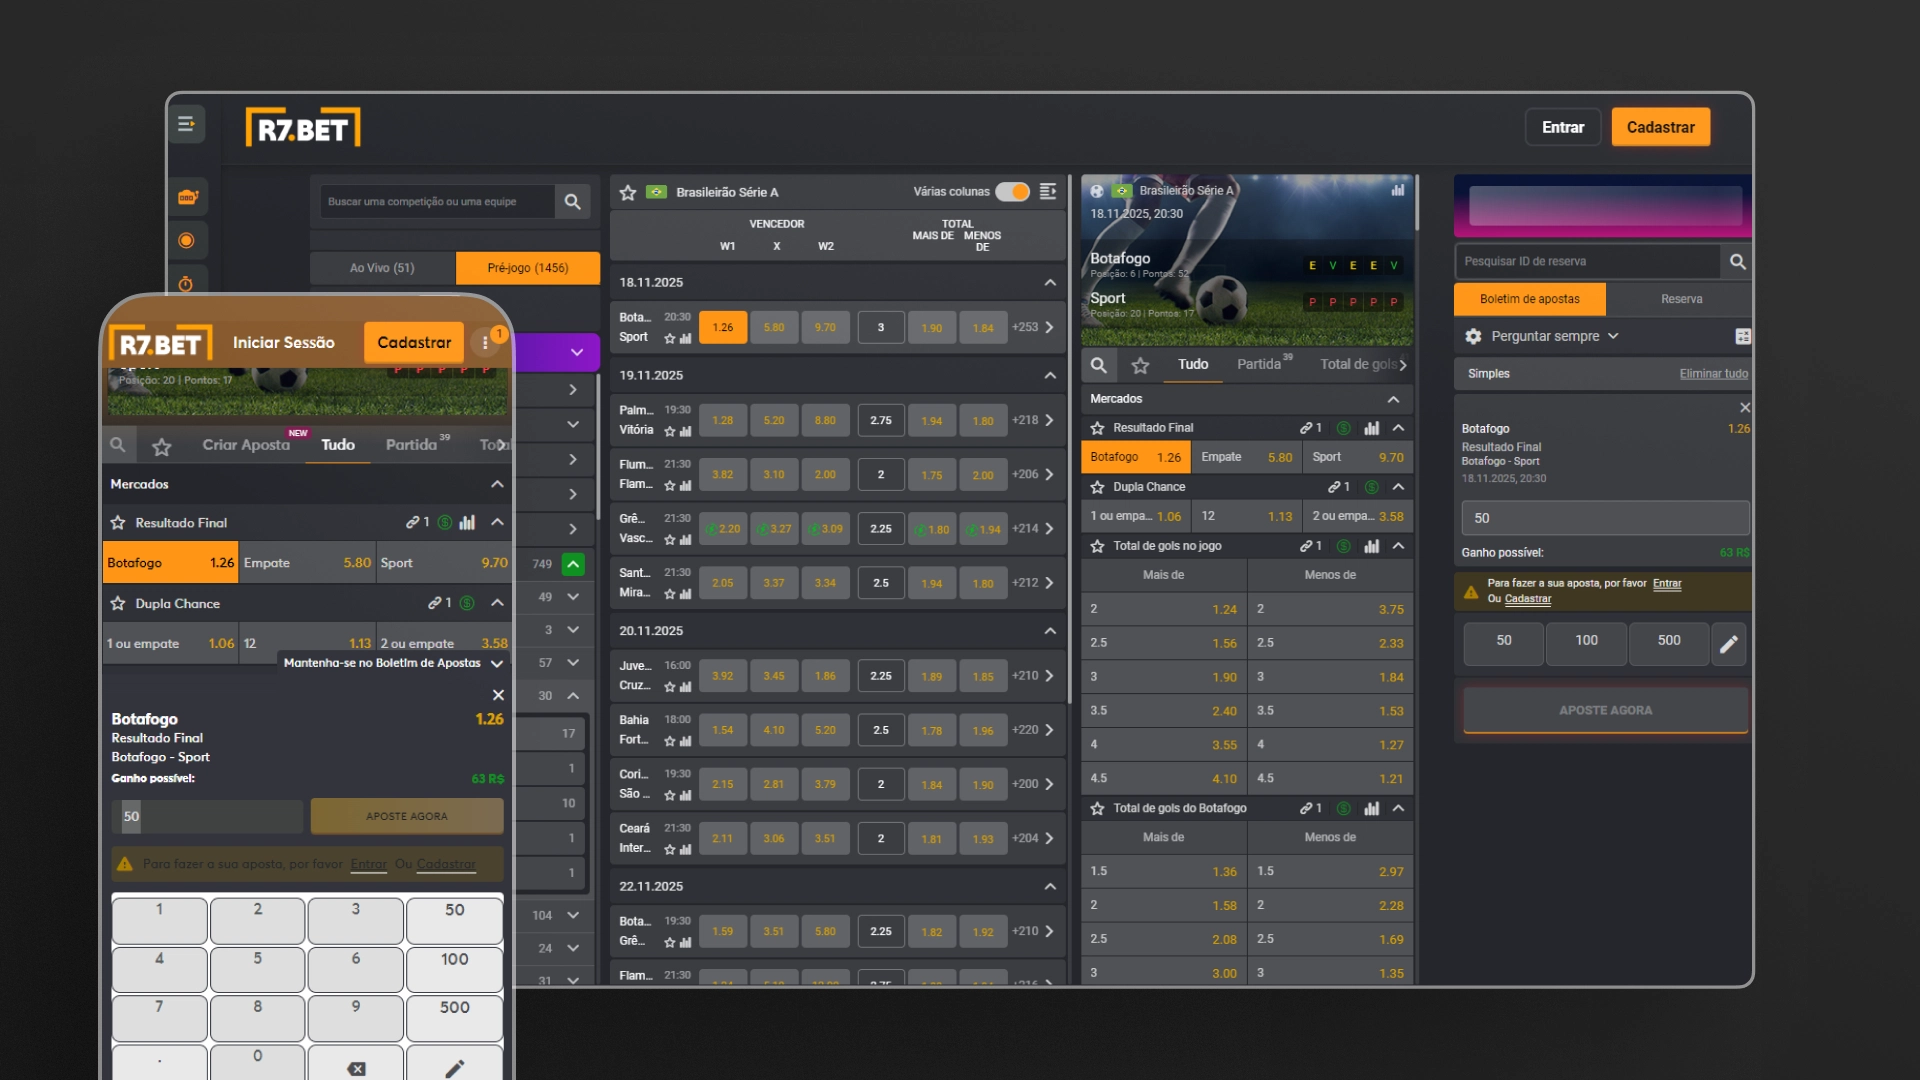Switch to Ao Vivo (51) tab
Image resolution: width=1920 pixels, height=1080 pixels.
(382, 268)
